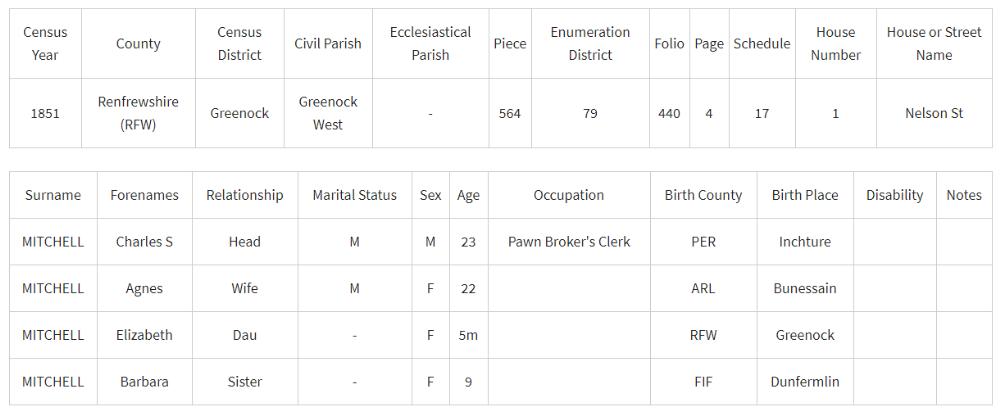Screen dimensions: 1000x411
Task: Click the Greenock census district cell
Action: [239, 113]
